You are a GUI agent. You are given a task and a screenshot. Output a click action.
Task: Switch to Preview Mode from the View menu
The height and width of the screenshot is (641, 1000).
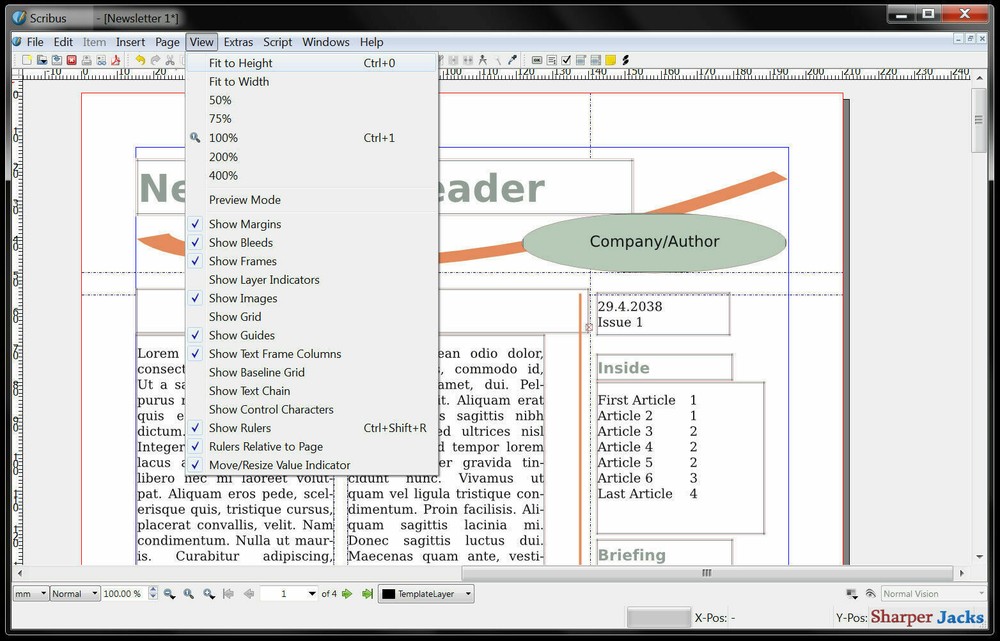244,199
